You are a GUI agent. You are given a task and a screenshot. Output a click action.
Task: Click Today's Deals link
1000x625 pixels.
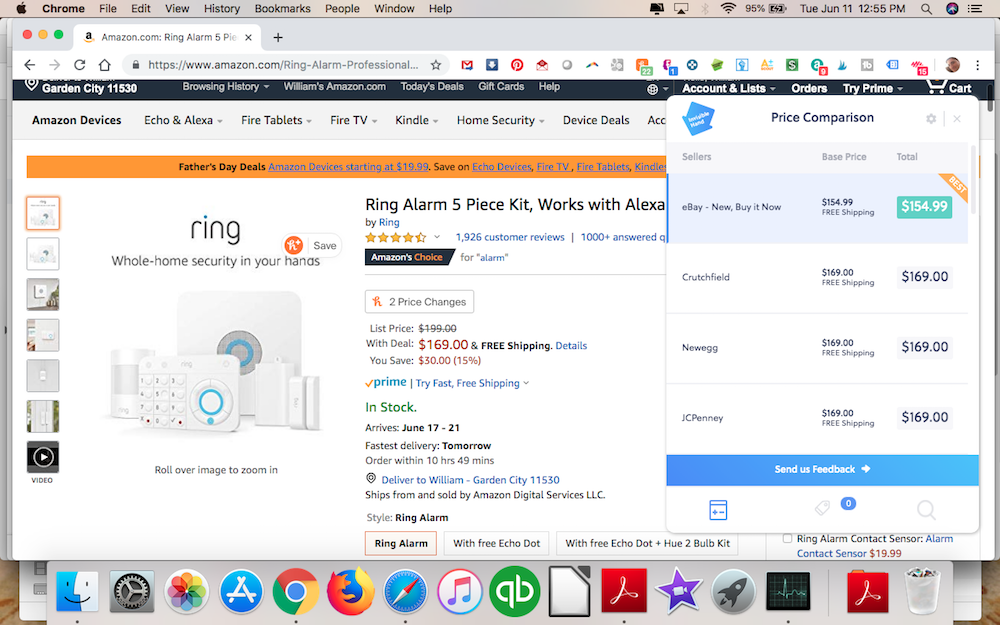click(432, 86)
